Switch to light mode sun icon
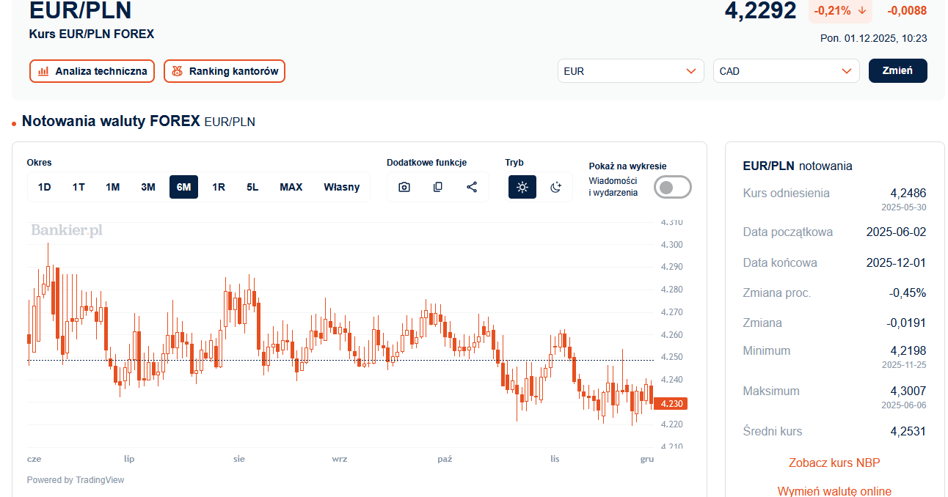 522,187
